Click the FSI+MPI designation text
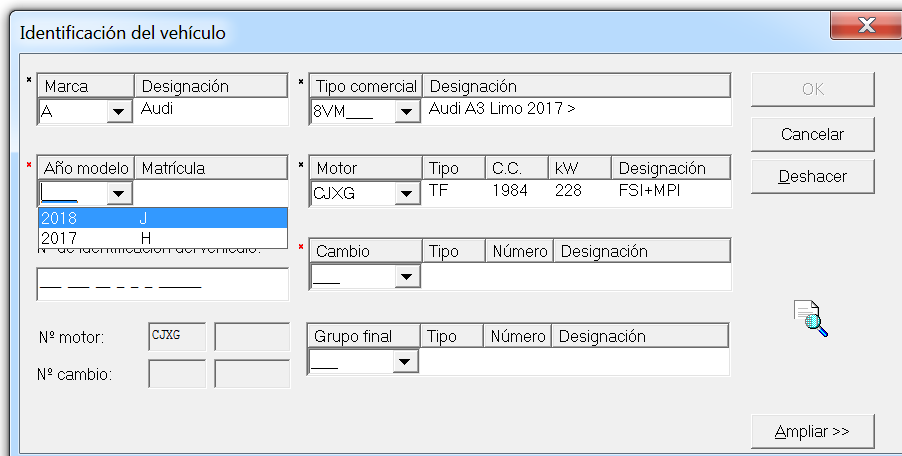Screen dimensions: 902x456 (x=649, y=190)
